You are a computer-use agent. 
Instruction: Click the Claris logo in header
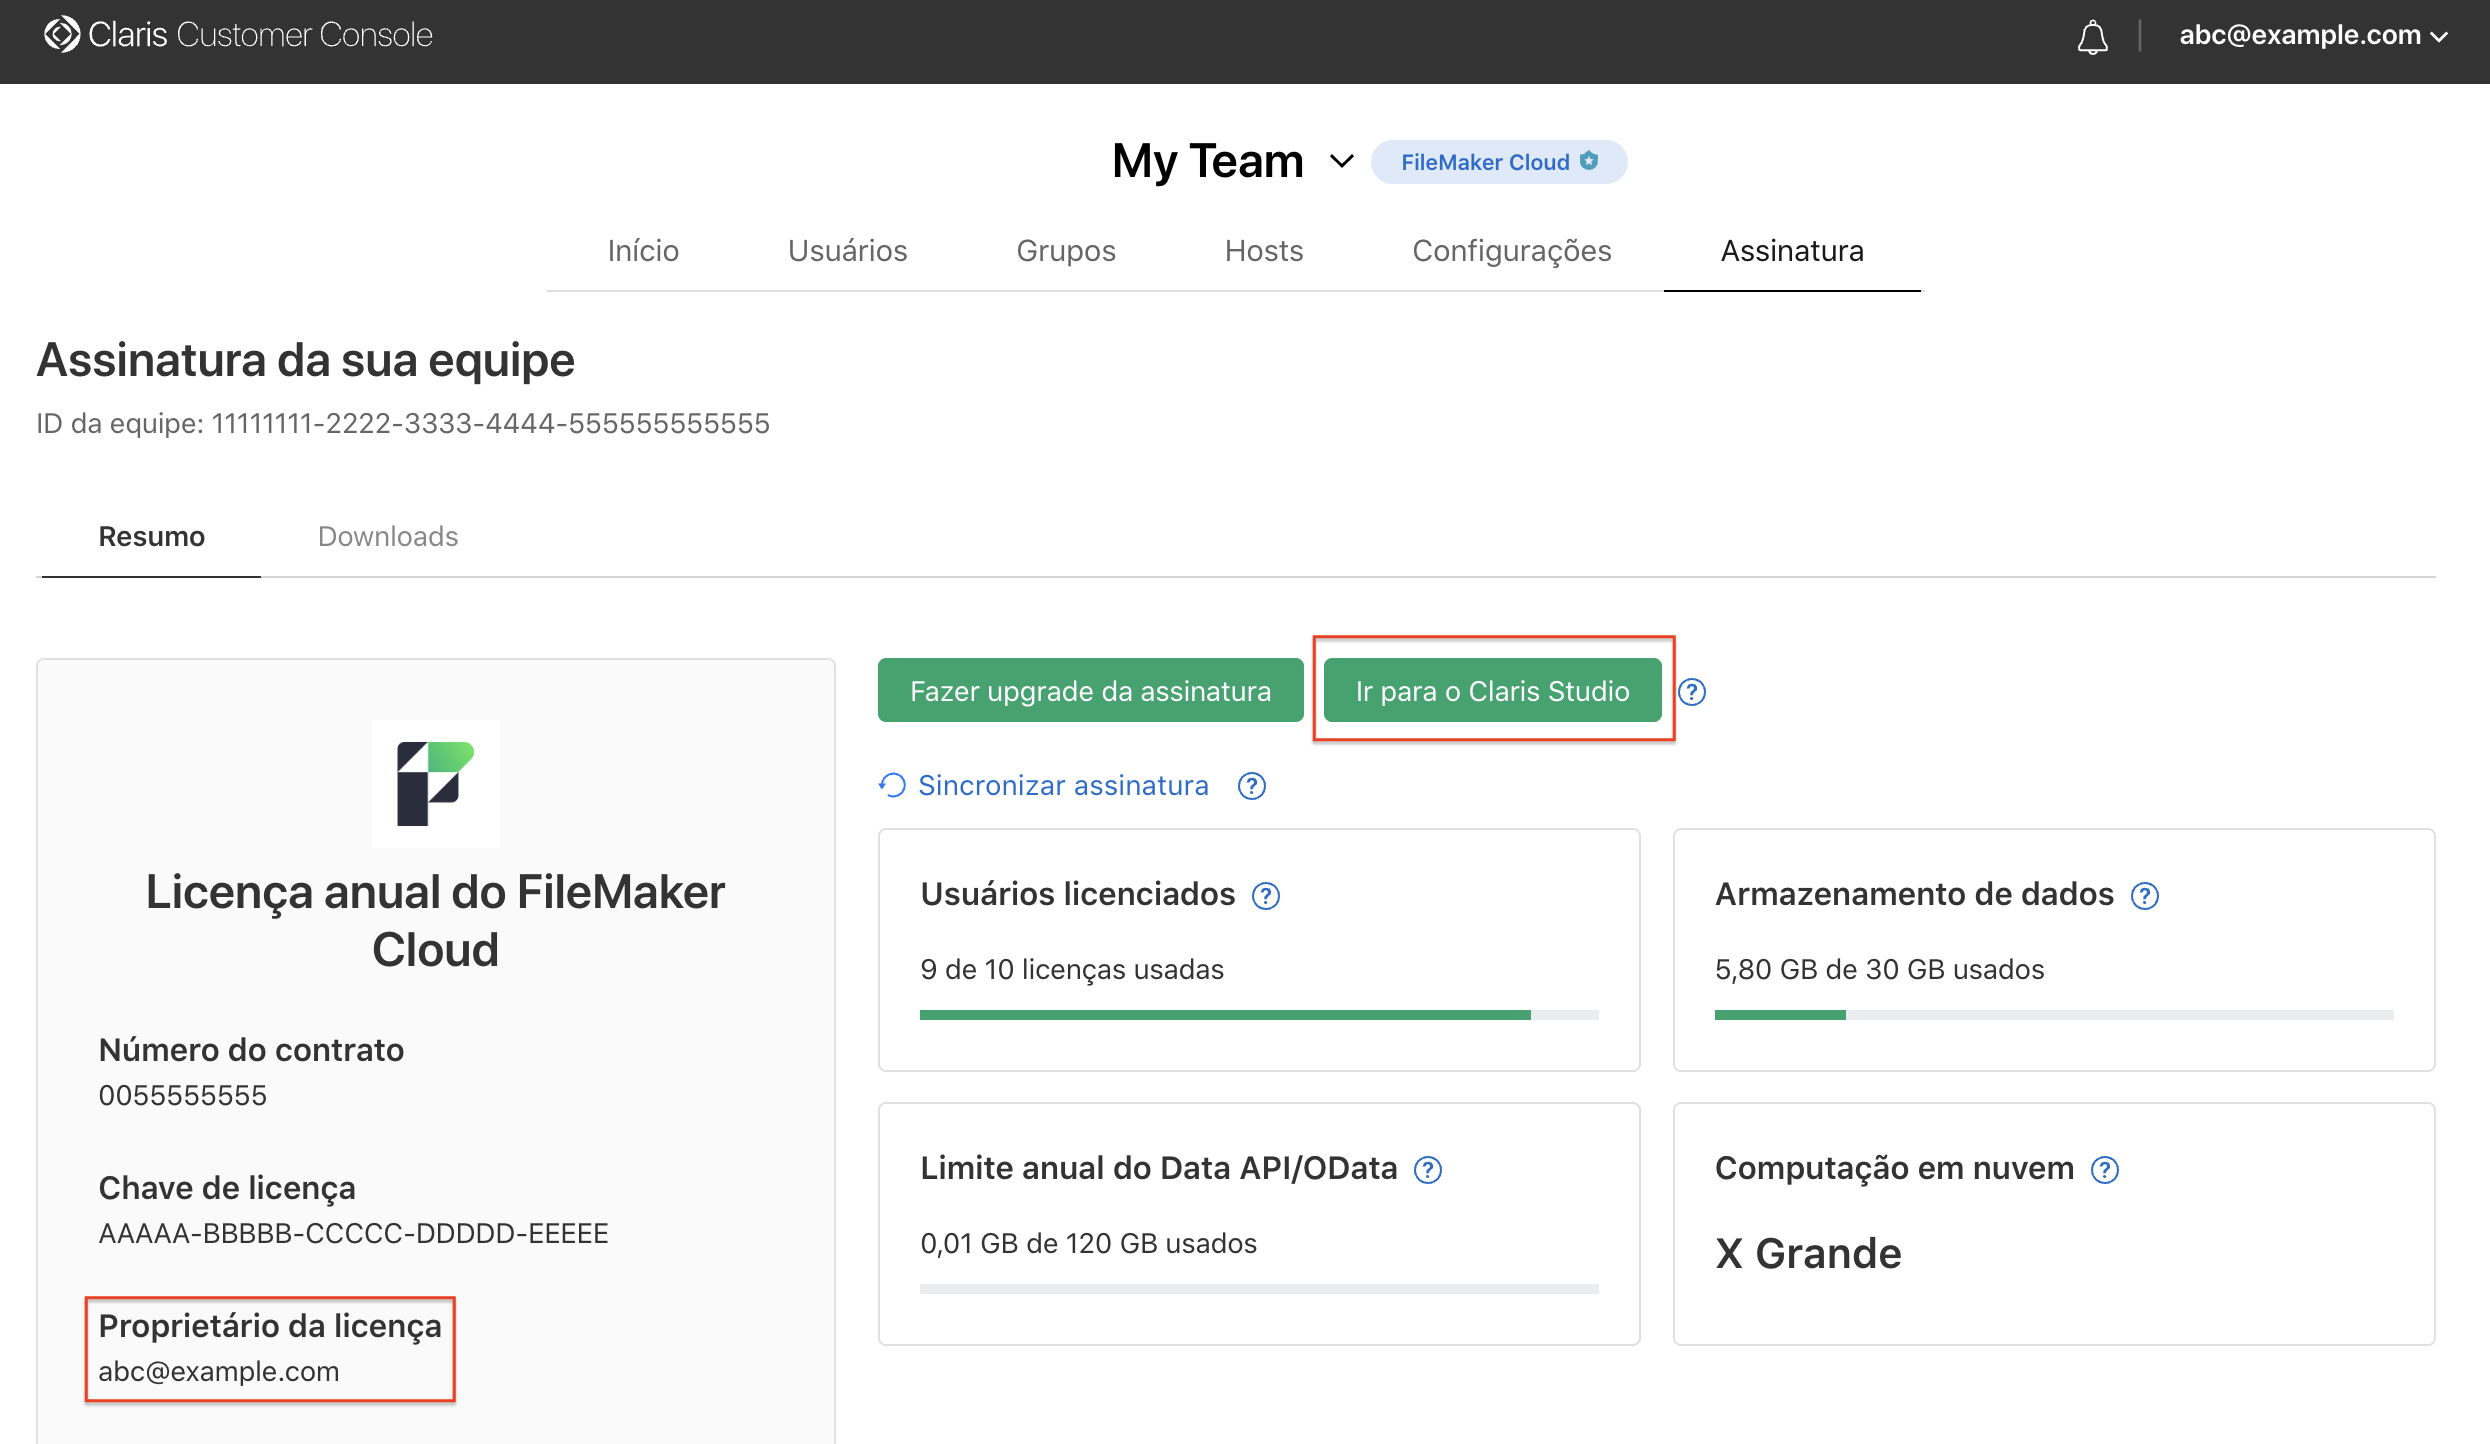click(x=61, y=35)
